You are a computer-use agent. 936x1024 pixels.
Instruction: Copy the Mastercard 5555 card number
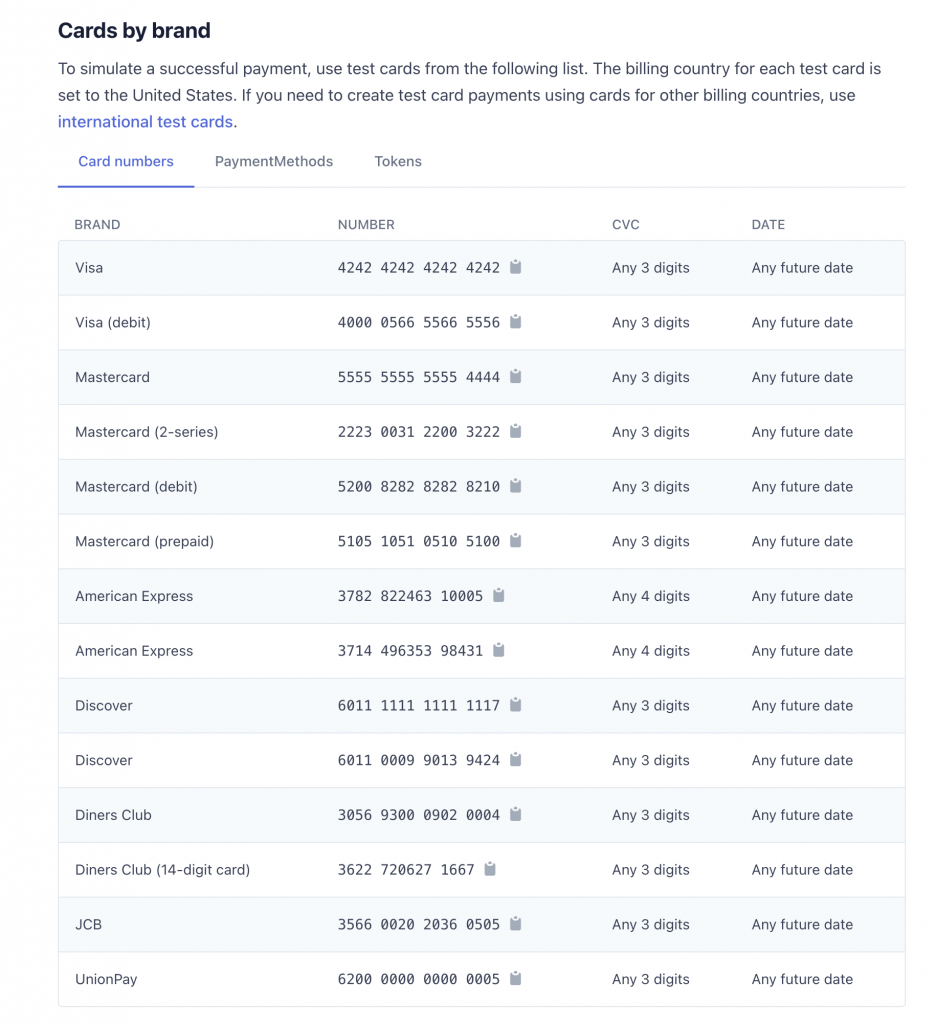point(515,376)
